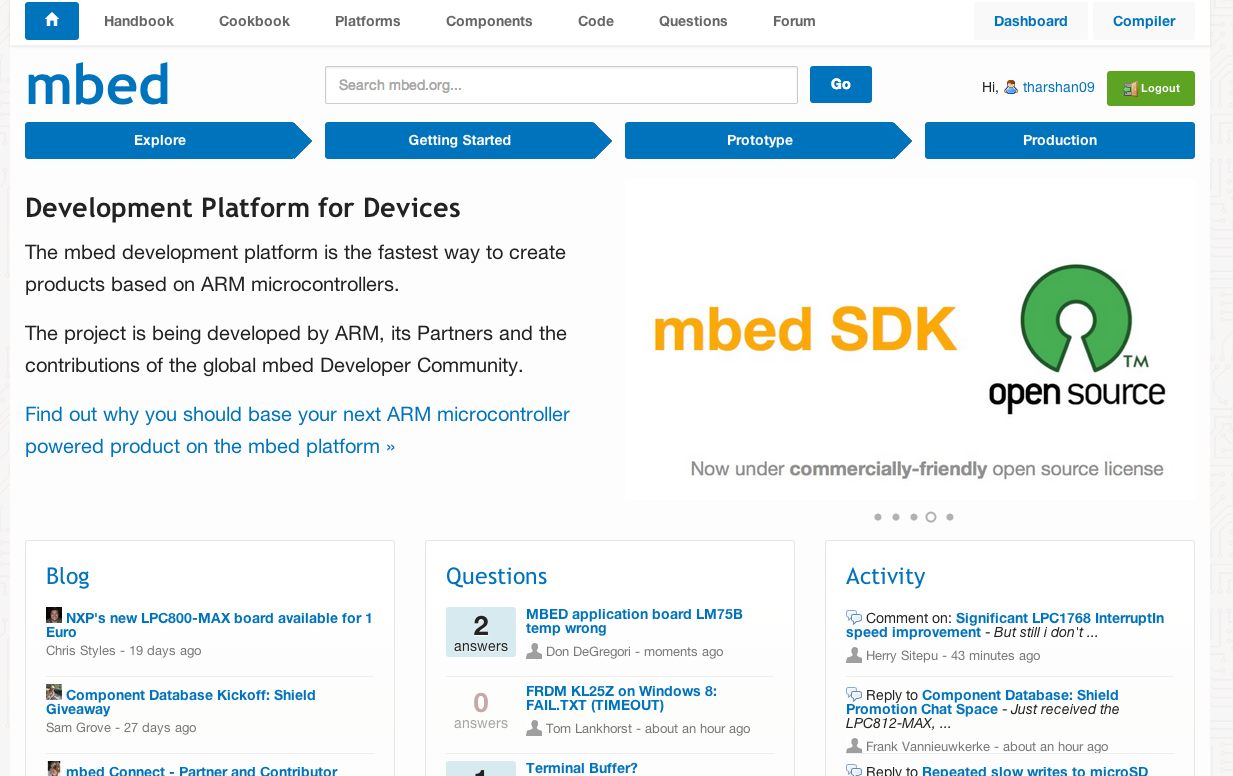
Task: Open the Cookbook menu item
Action: tap(254, 21)
